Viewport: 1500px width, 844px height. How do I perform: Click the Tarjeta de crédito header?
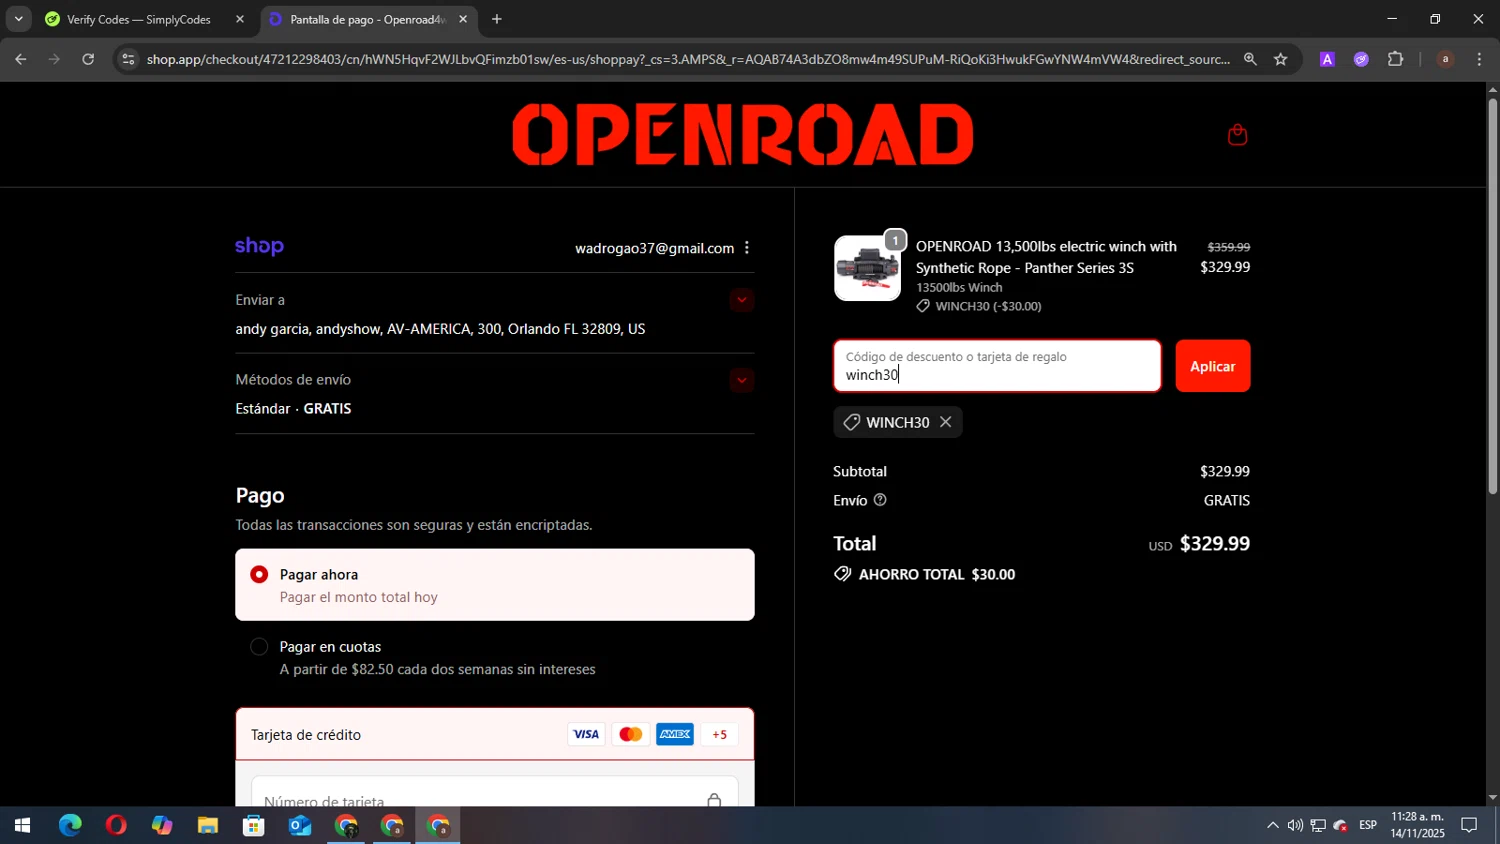(x=495, y=734)
